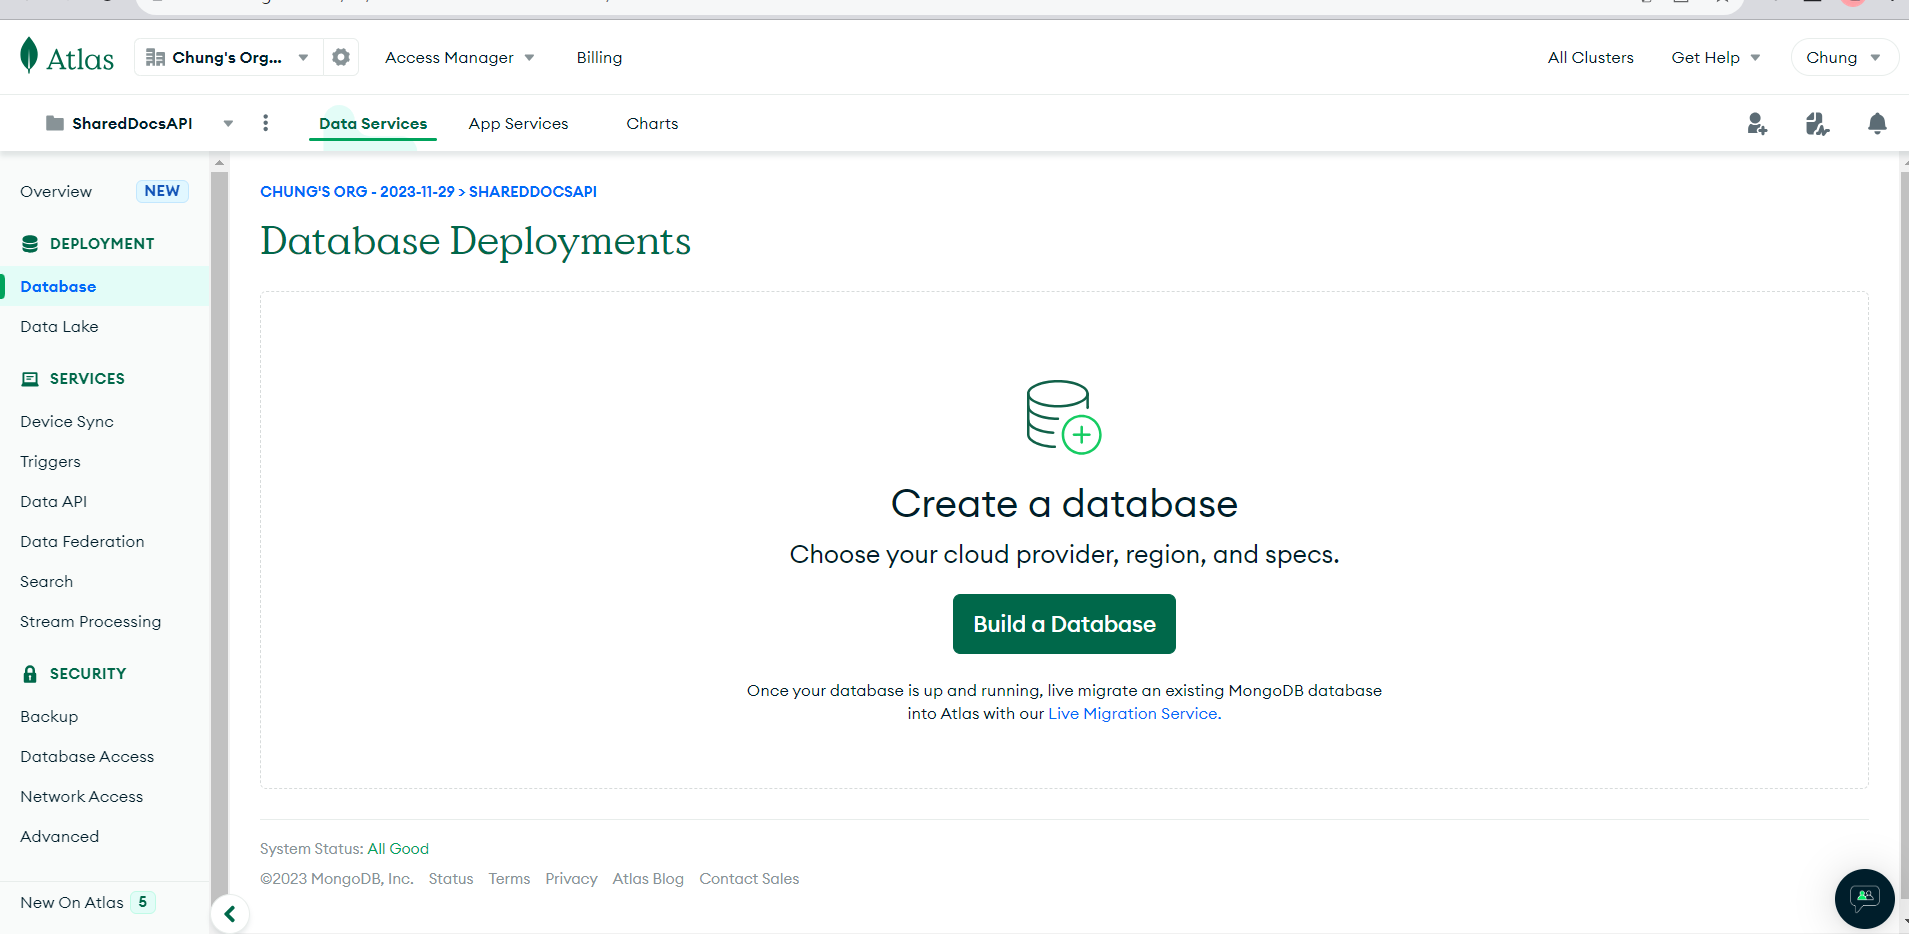Click the SECURITY section header
Viewport: 1909px width, 934px height.
74,674
